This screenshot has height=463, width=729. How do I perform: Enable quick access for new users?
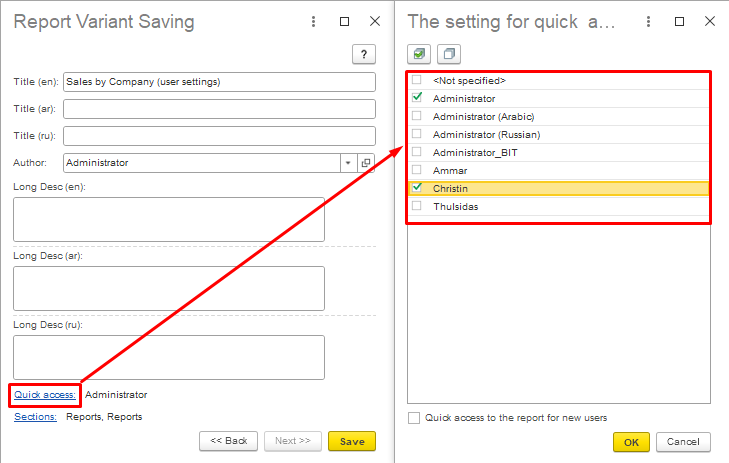pyautogui.click(x=414, y=418)
